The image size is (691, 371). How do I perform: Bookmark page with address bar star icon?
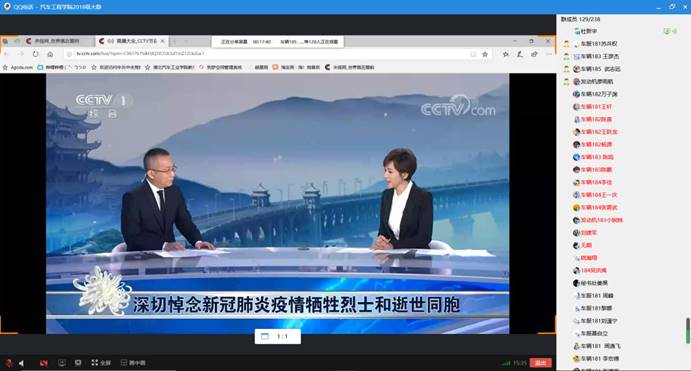485,54
